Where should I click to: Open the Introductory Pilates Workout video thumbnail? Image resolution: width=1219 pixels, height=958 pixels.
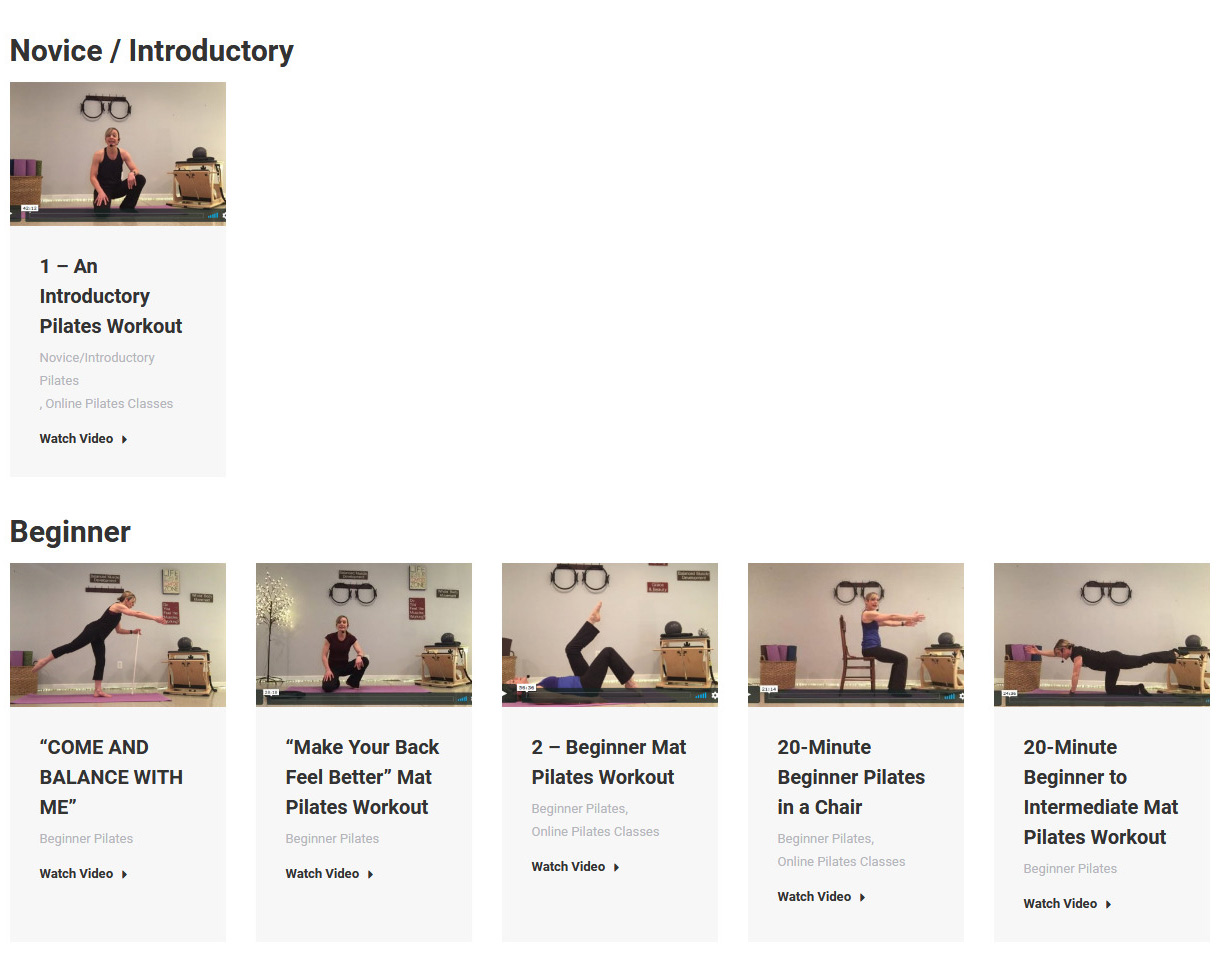pyautogui.click(x=118, y=154)
